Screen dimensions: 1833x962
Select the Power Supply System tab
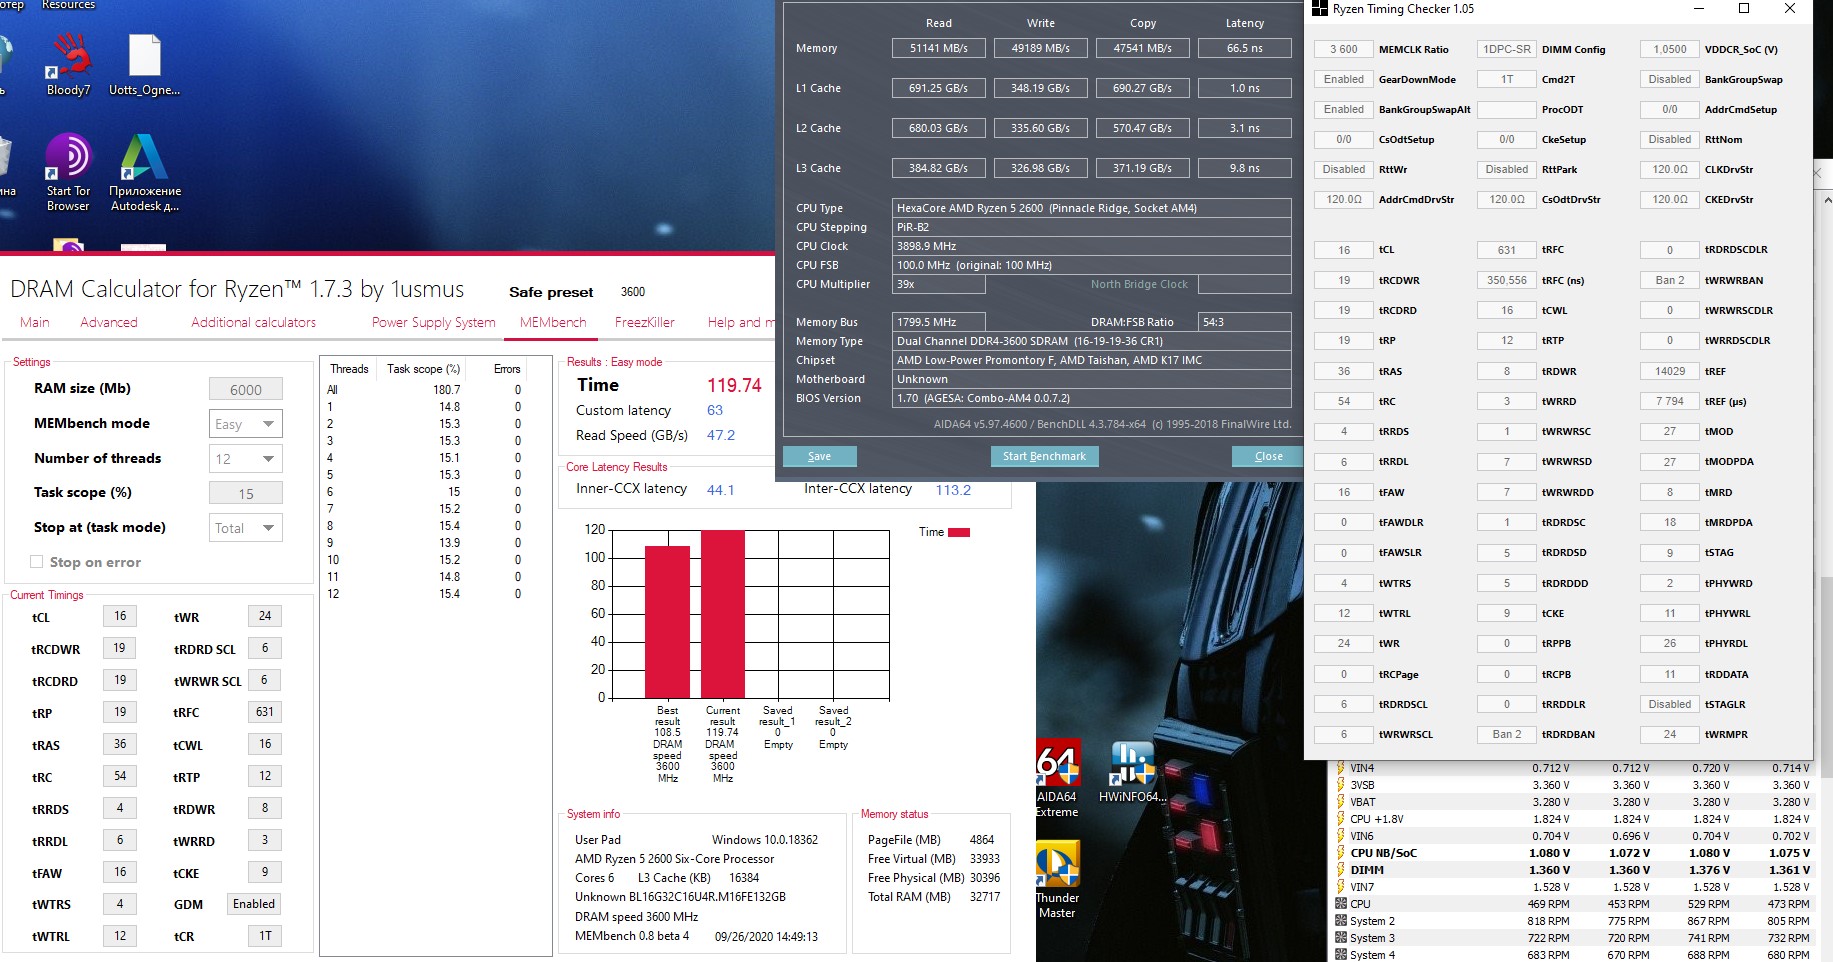pos(434,322)
